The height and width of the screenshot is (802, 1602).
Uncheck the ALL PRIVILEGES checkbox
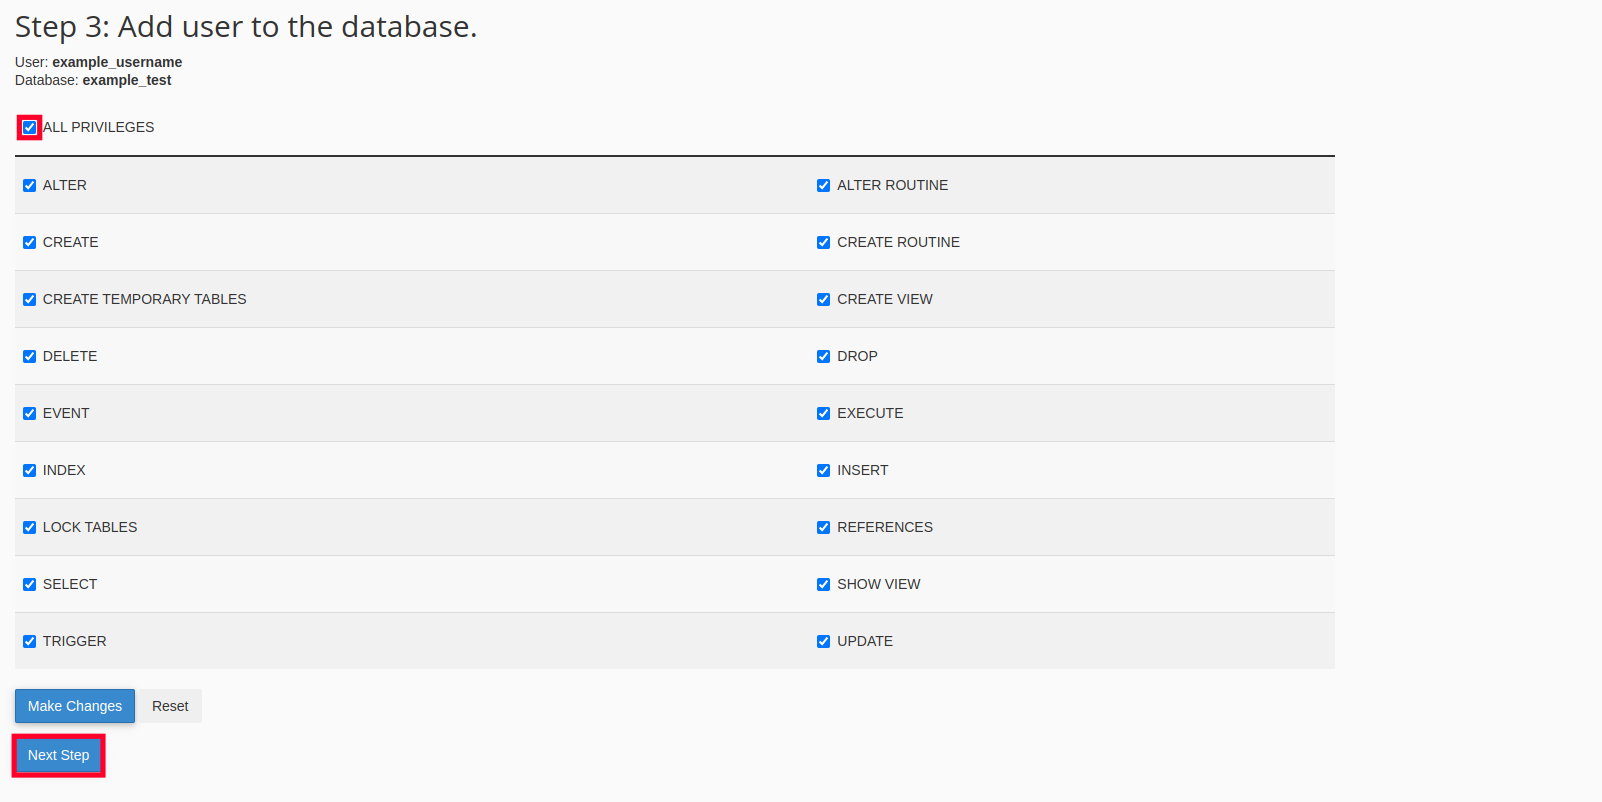tap(29, 128)
